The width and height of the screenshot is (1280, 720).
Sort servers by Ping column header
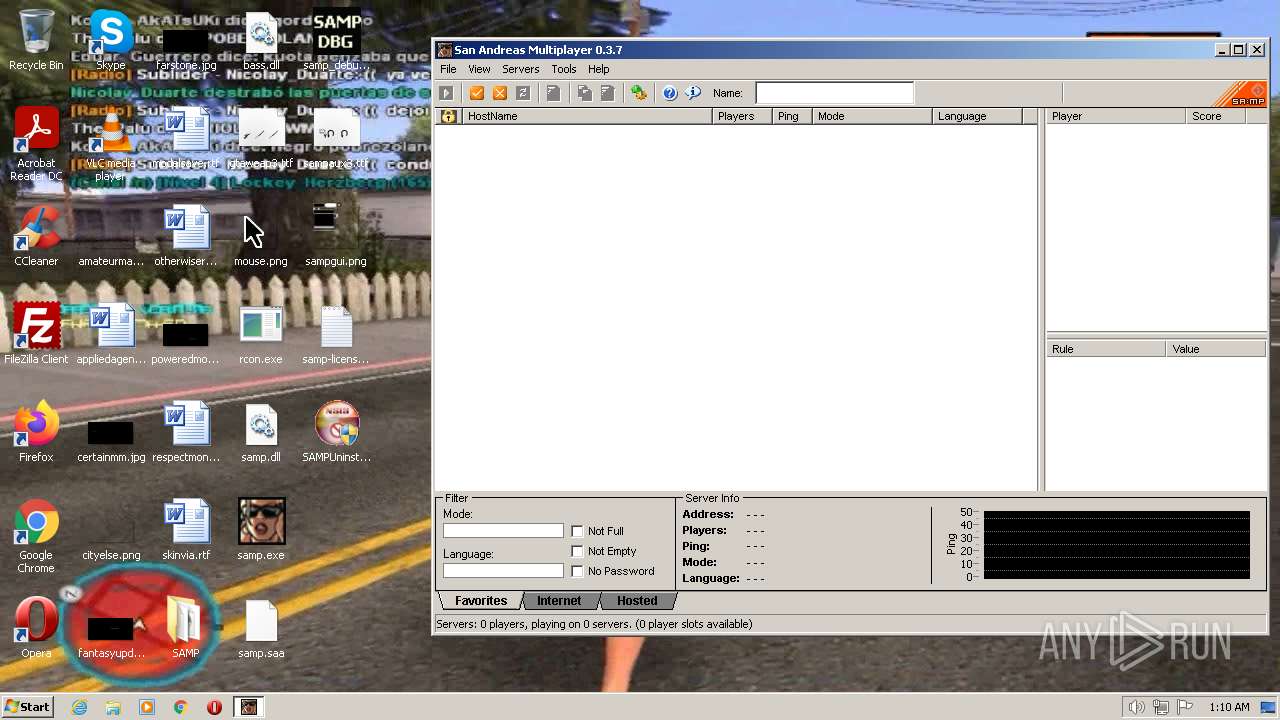tap(792, 116)
